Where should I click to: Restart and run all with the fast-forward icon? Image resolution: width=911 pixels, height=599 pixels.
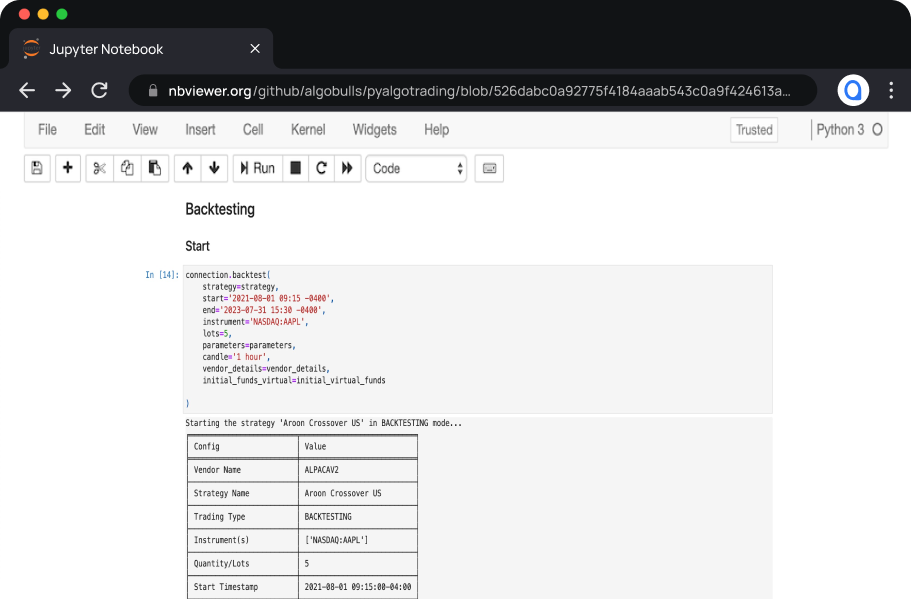pos(347,168)
